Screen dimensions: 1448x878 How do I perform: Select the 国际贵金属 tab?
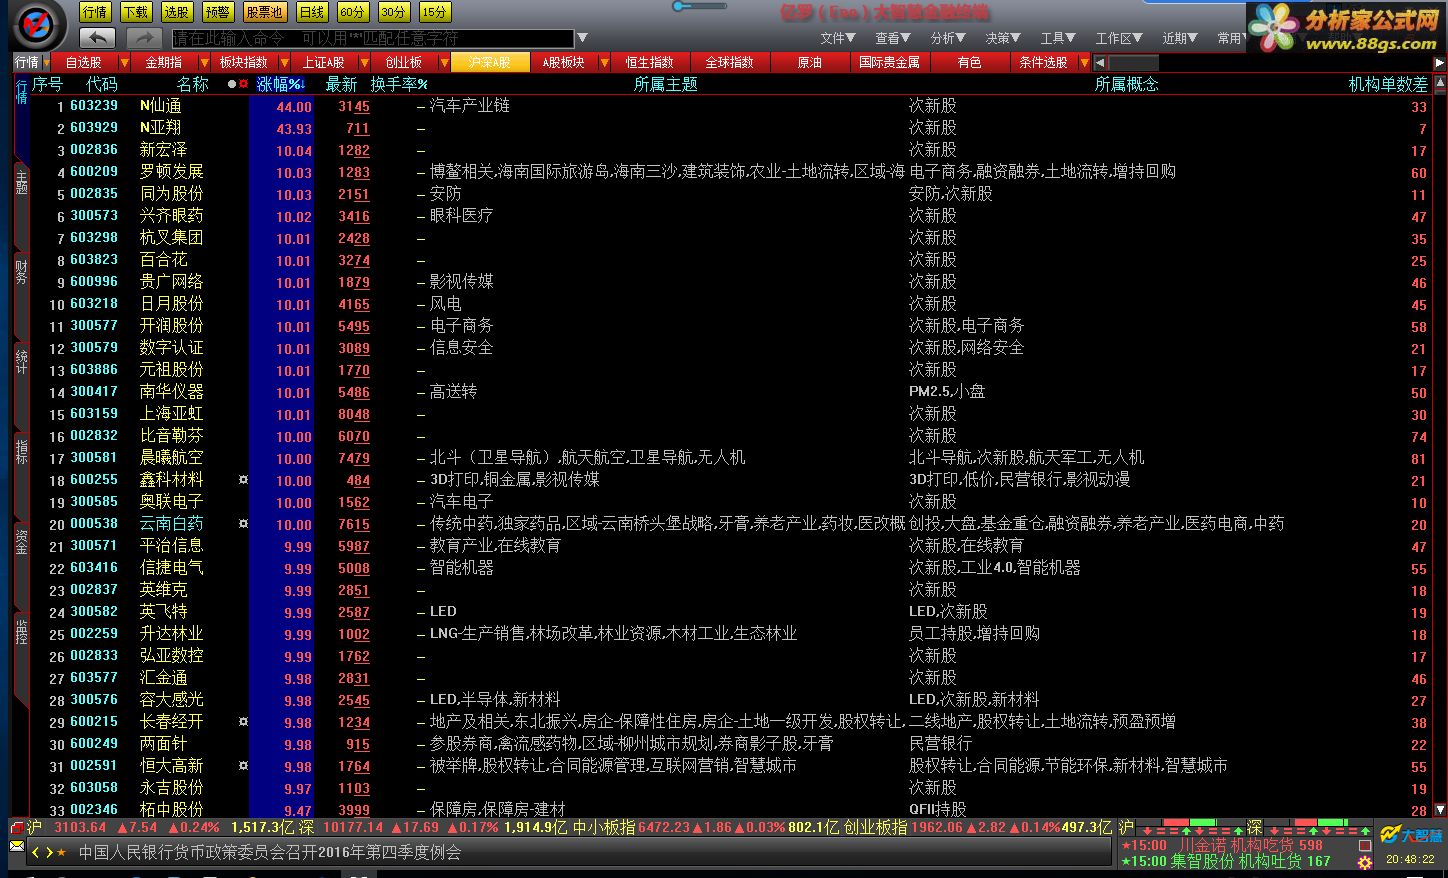click(890, 62)
